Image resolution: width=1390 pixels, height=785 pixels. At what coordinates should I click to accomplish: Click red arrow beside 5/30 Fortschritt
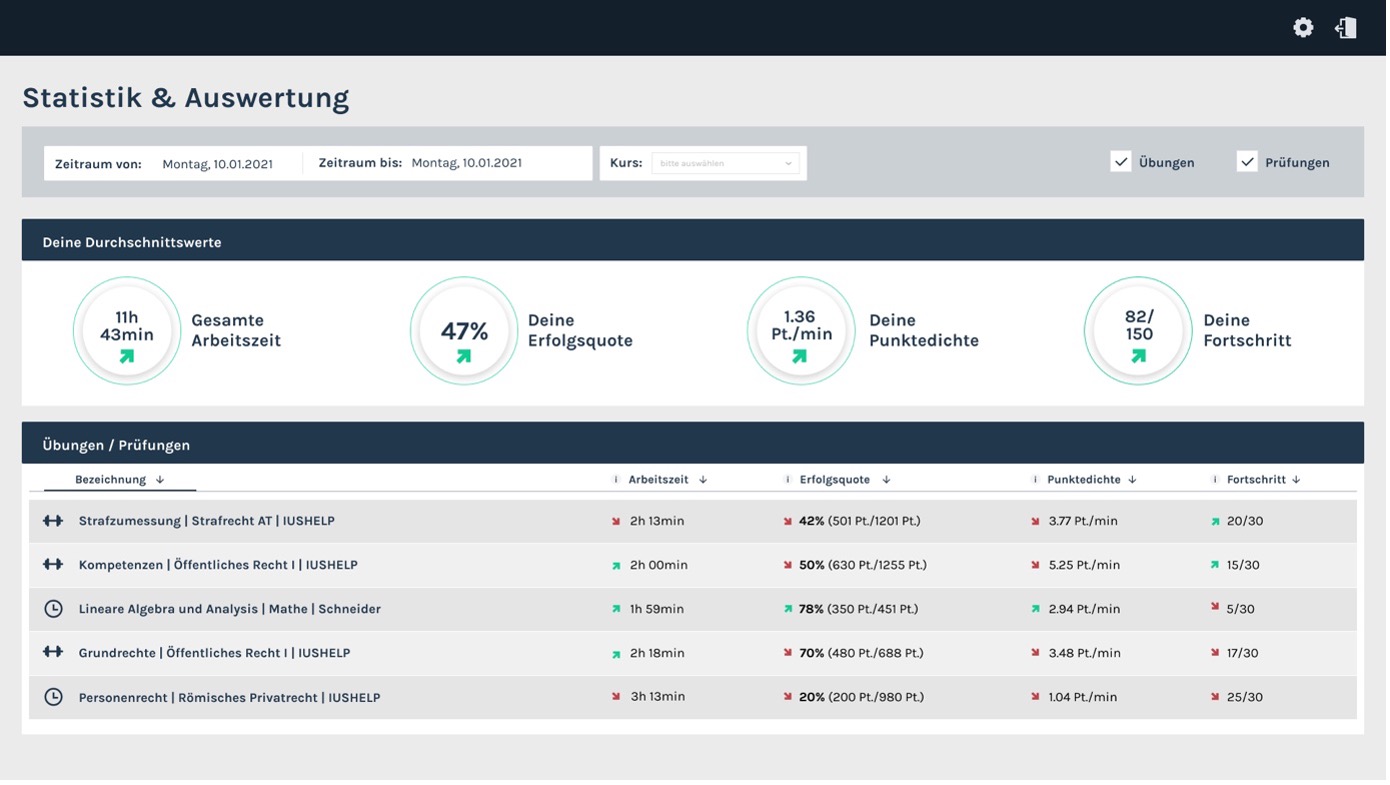click(1215, 607)
